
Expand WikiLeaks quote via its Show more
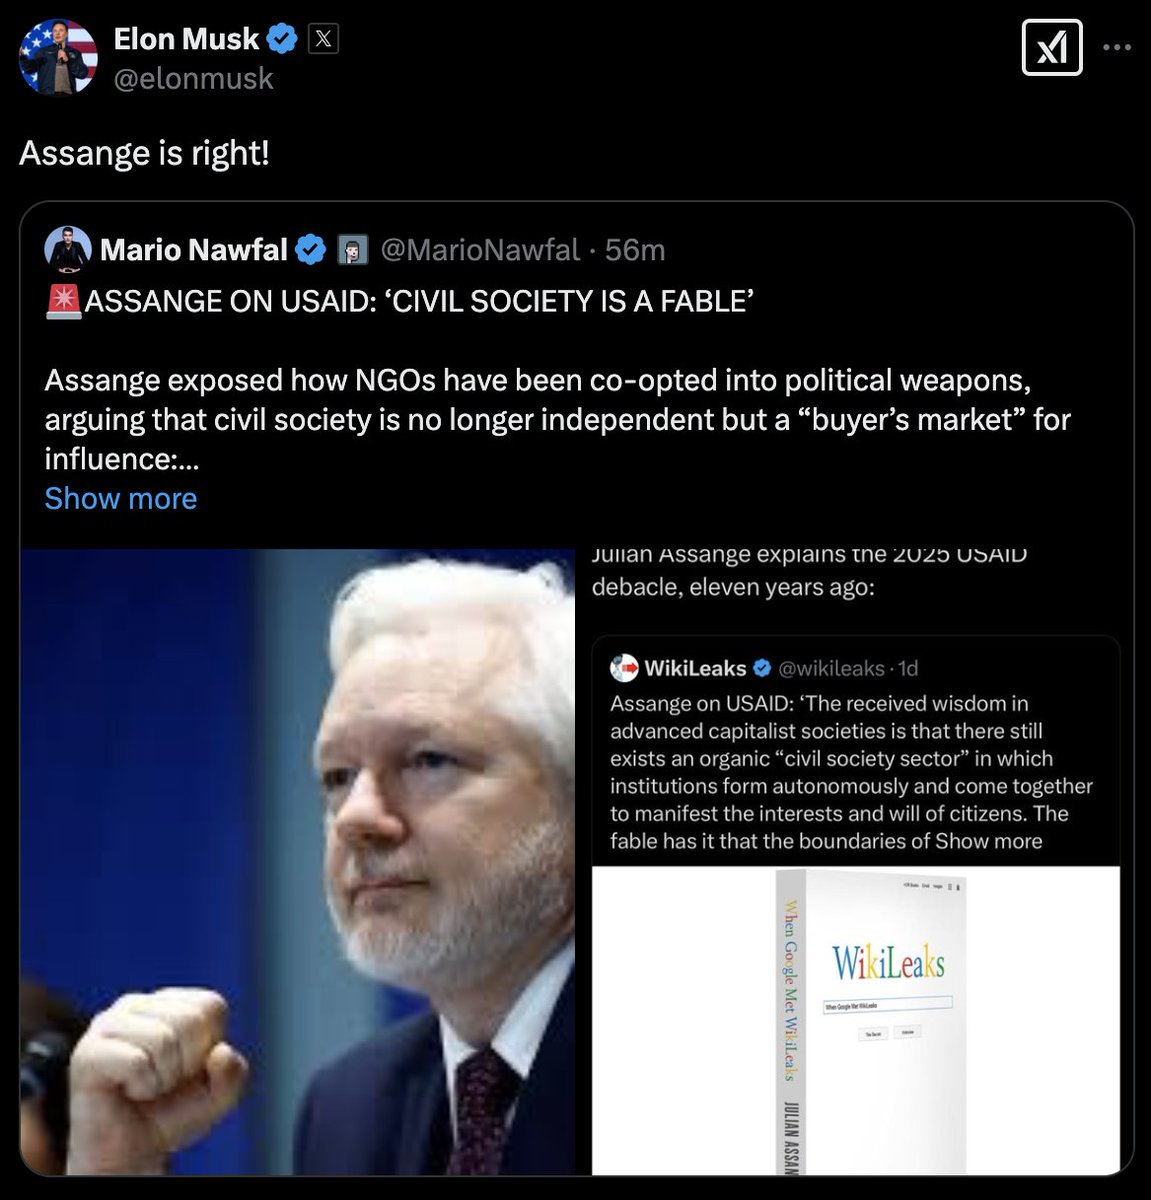click(x=988, y=841)
